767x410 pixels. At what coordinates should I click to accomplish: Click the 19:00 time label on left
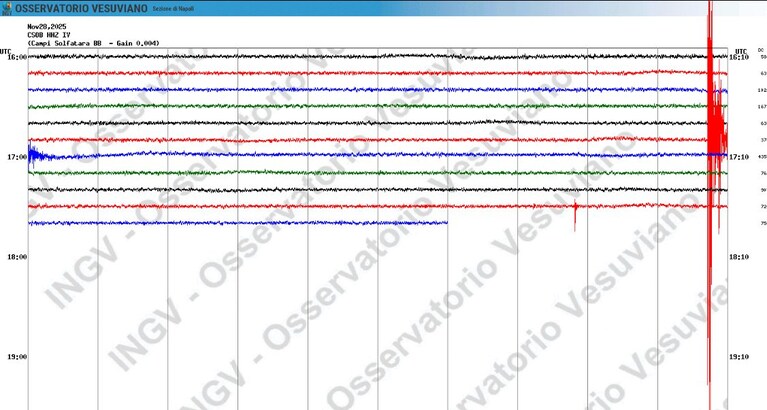17,357
